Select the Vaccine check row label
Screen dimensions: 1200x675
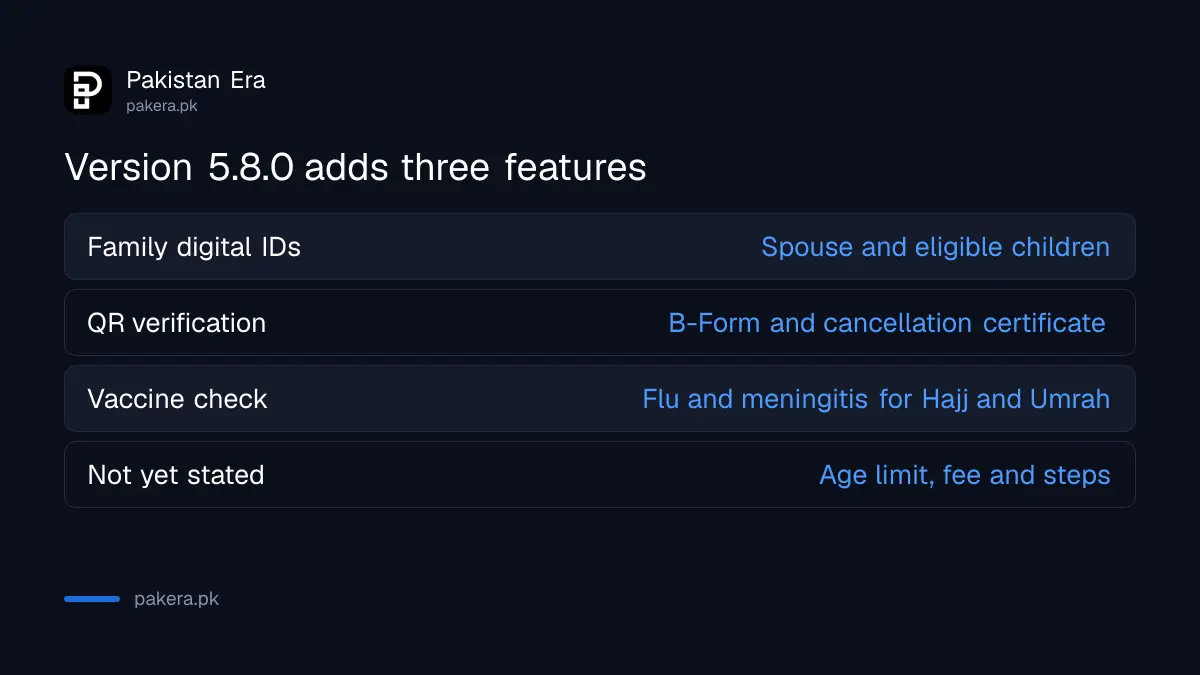pyautogui.click(x=177, y=399)
